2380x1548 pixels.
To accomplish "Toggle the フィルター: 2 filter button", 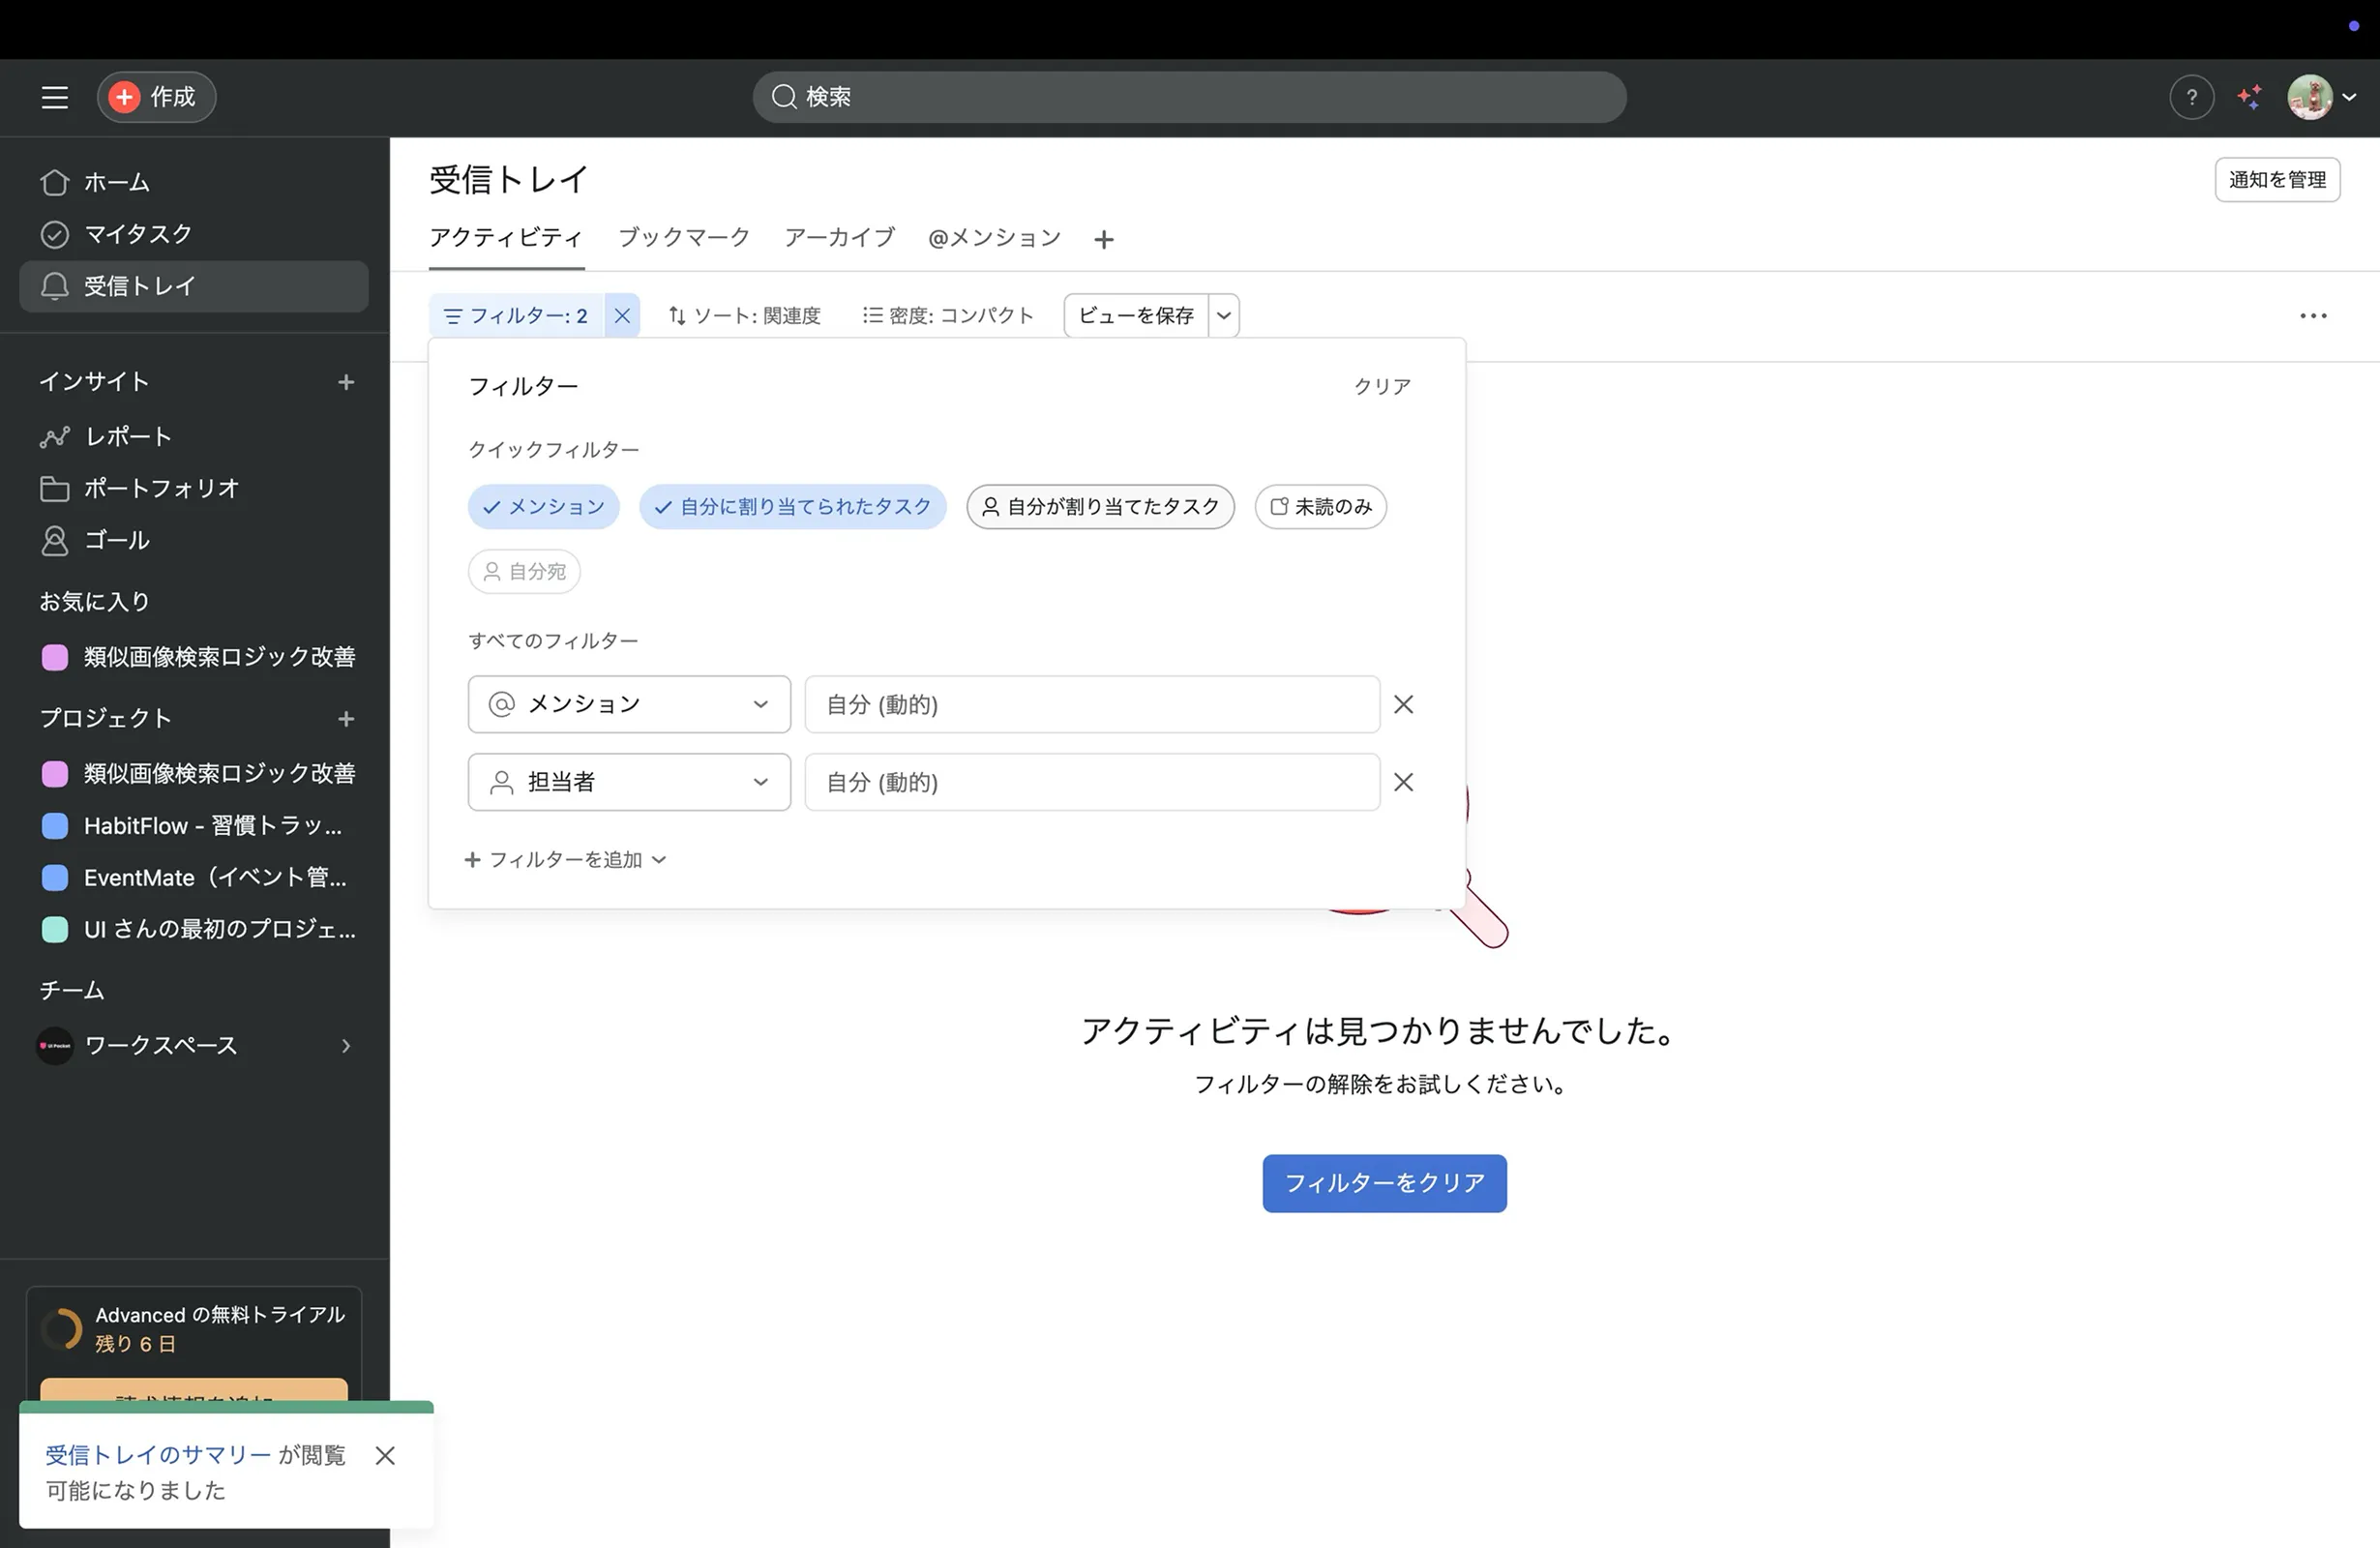I will [516, 316].
